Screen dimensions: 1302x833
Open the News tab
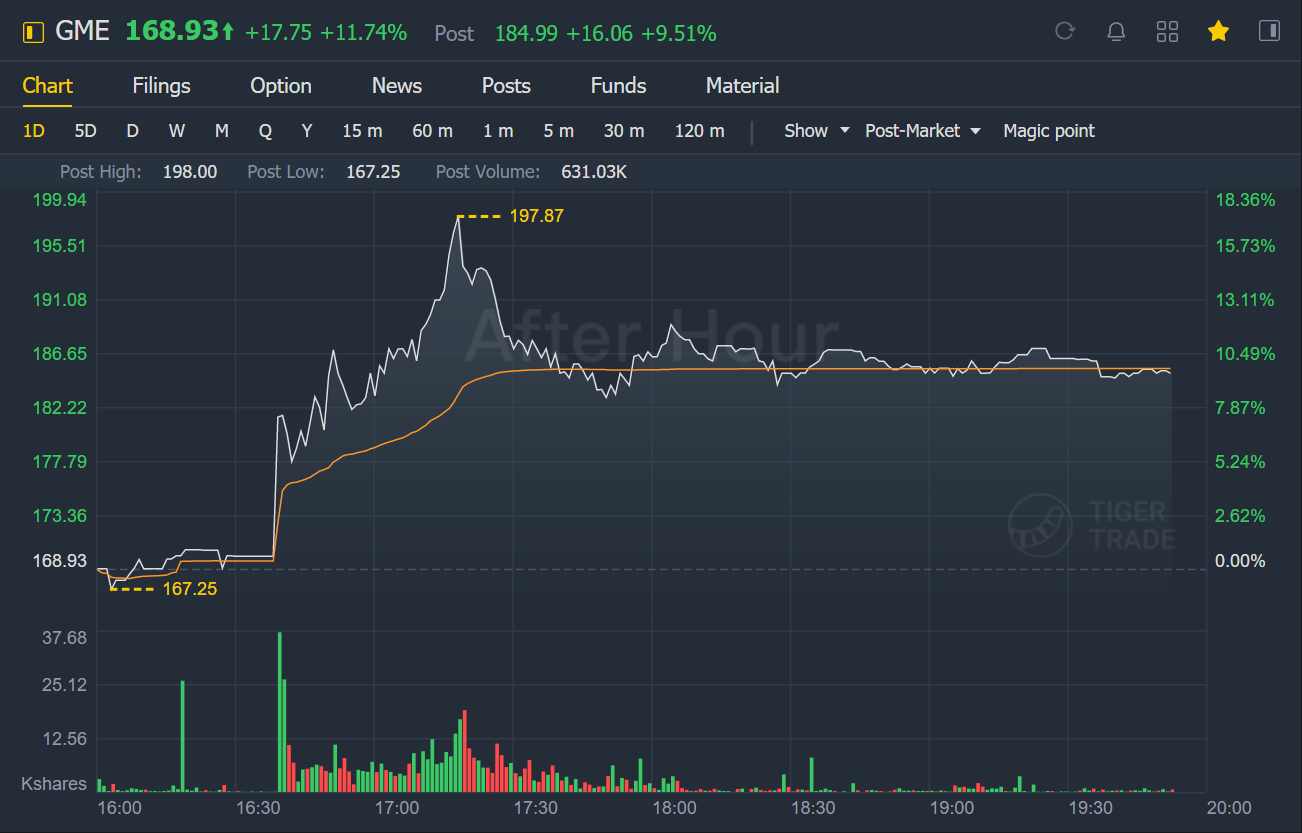pyautogui.click(x=397, y=86)
